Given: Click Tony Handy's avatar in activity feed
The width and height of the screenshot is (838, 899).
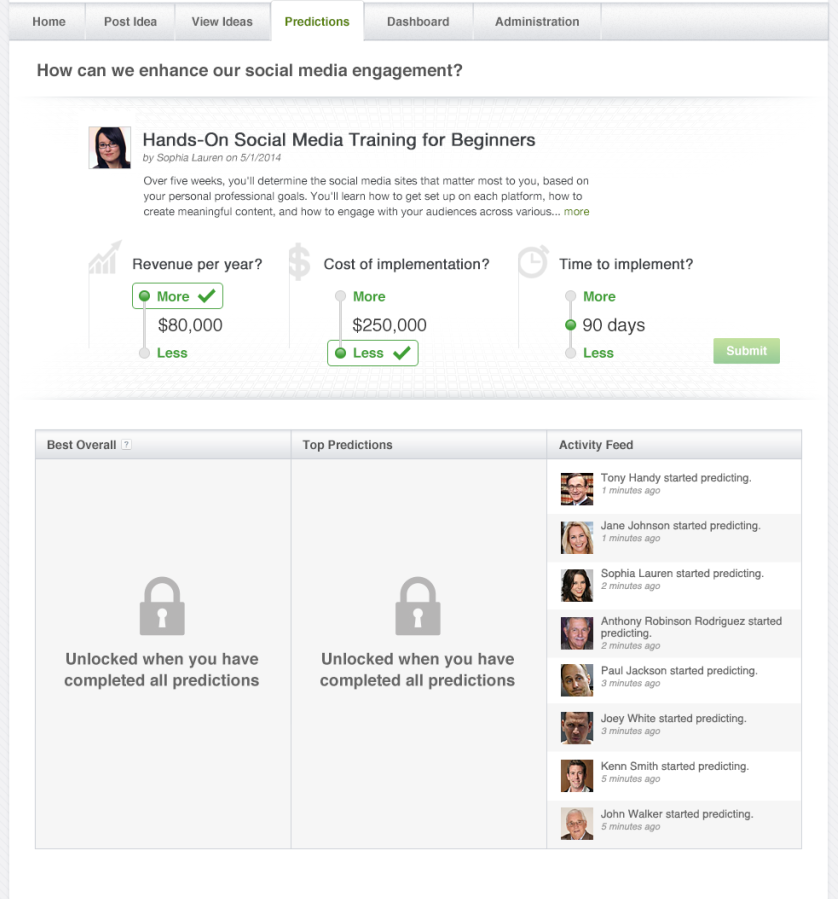Looking at the screenshot, I should 577,489.
